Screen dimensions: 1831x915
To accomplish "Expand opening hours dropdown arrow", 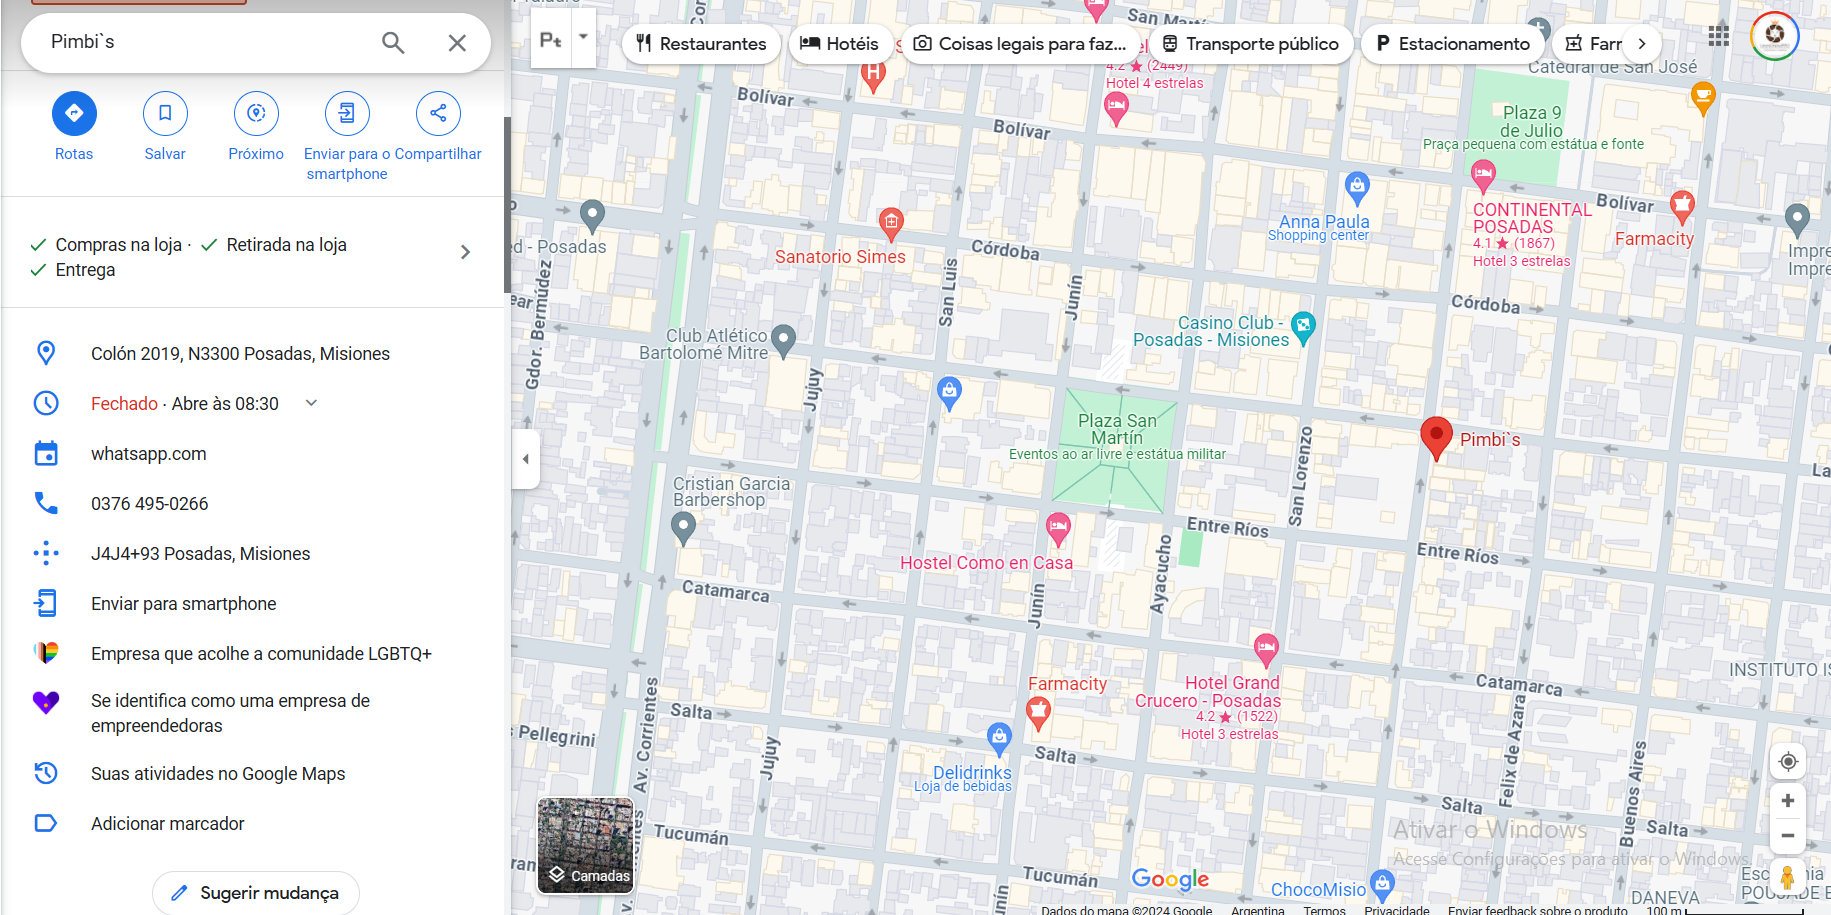I will [x=311, y=403].
